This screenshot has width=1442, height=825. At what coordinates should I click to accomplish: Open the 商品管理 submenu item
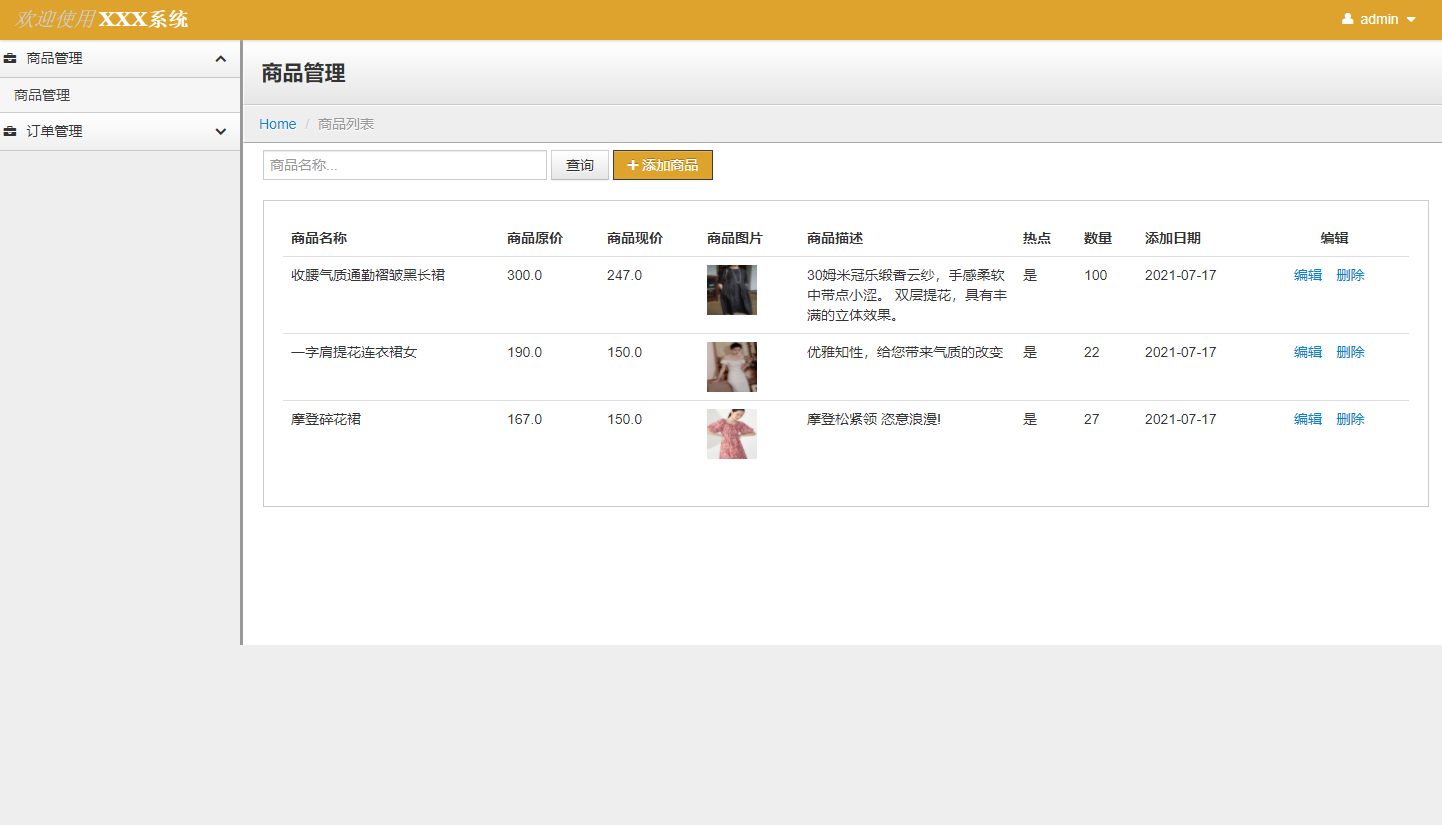pyautogui.click(x=42, y=96)
